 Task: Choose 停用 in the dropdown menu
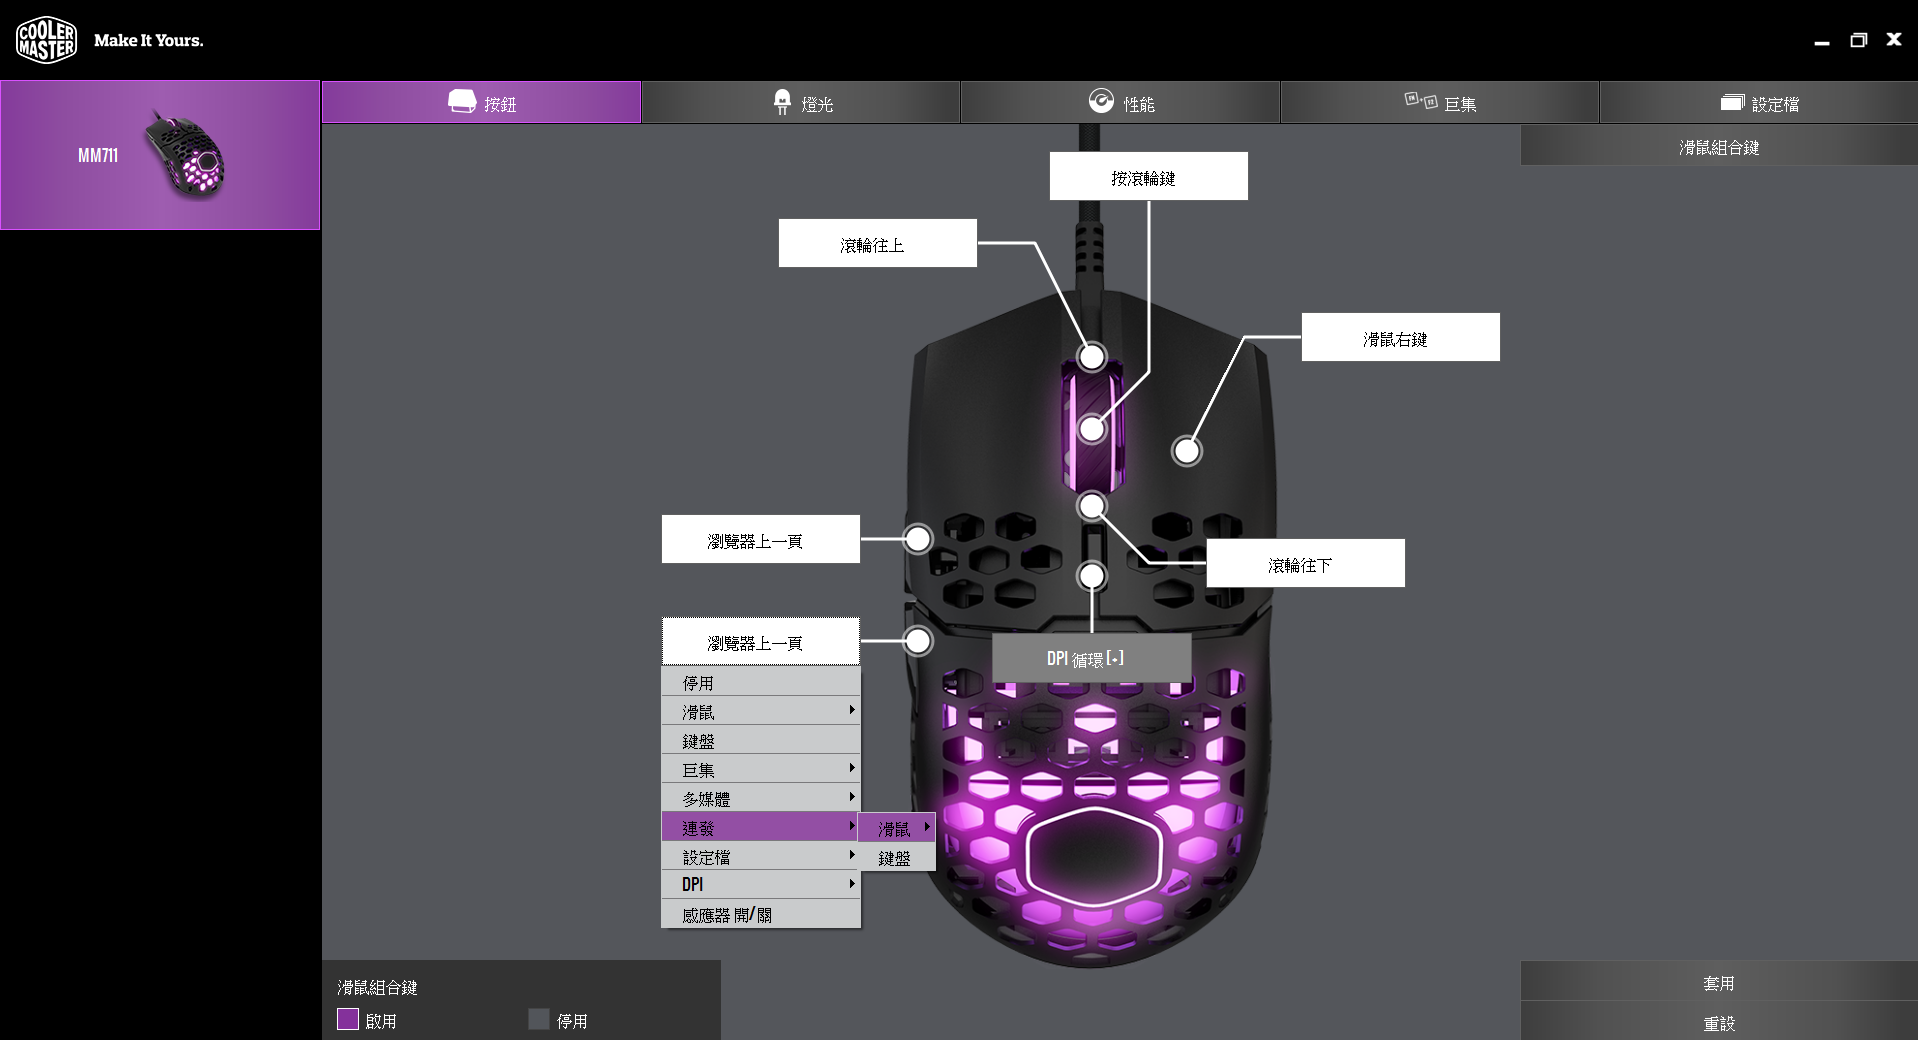click(760, 682)
